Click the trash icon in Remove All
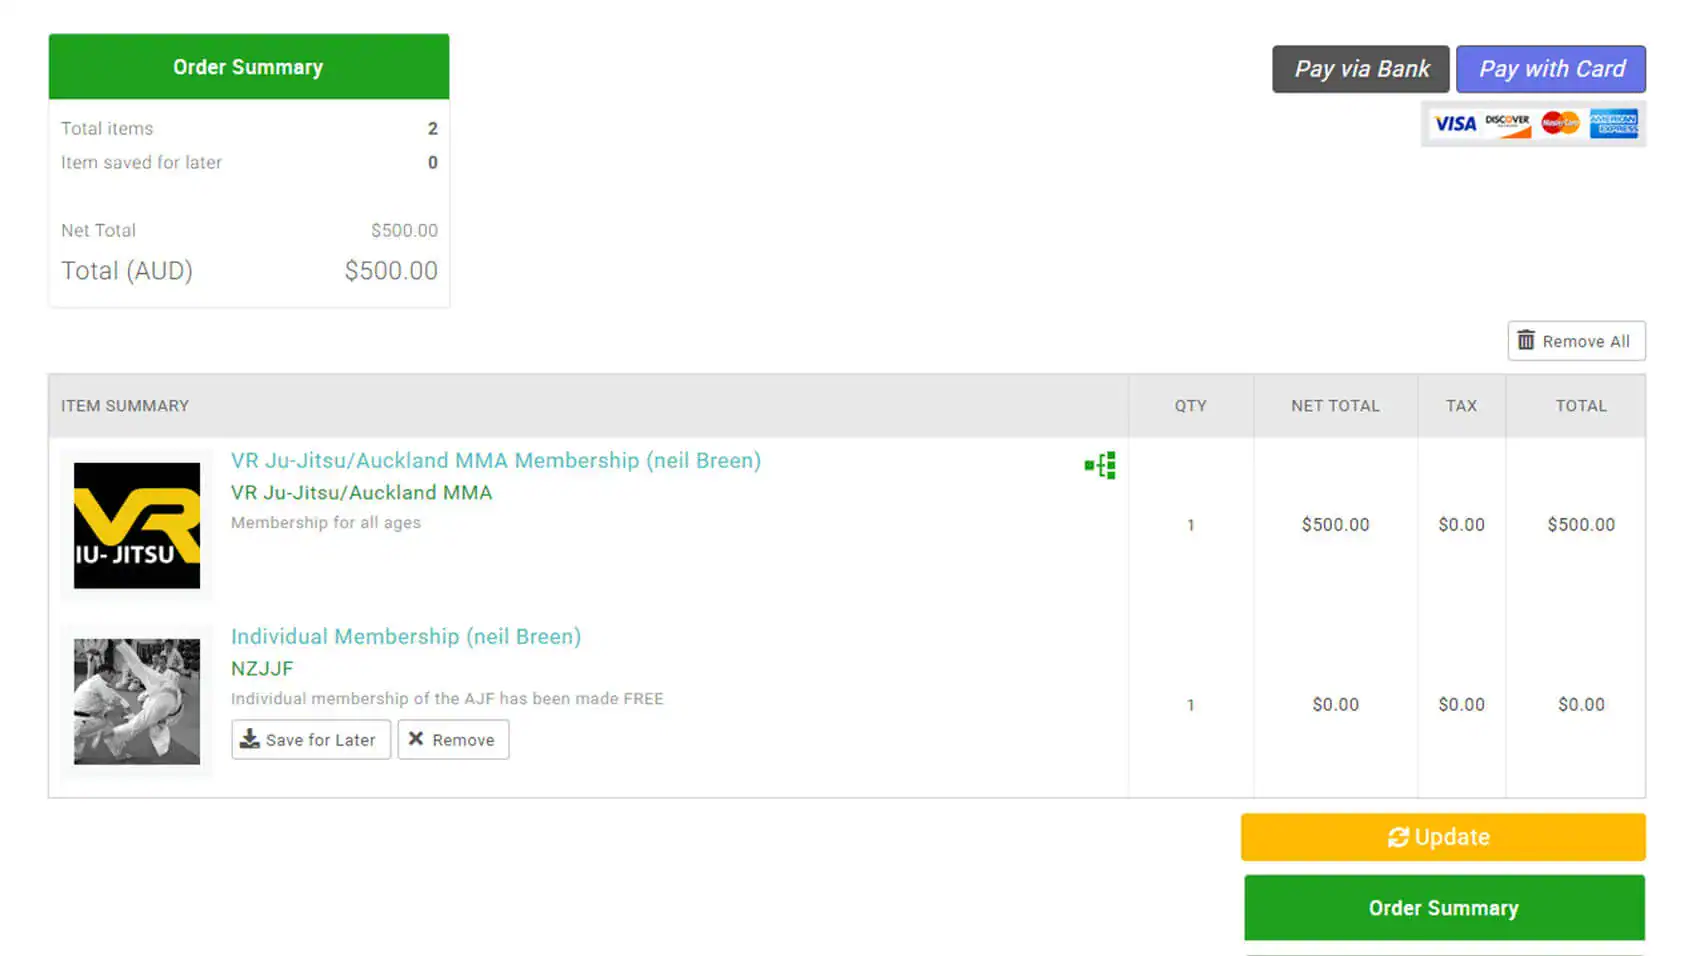Viewport: 1702px width, 956px height. (x=1526, y=340)
